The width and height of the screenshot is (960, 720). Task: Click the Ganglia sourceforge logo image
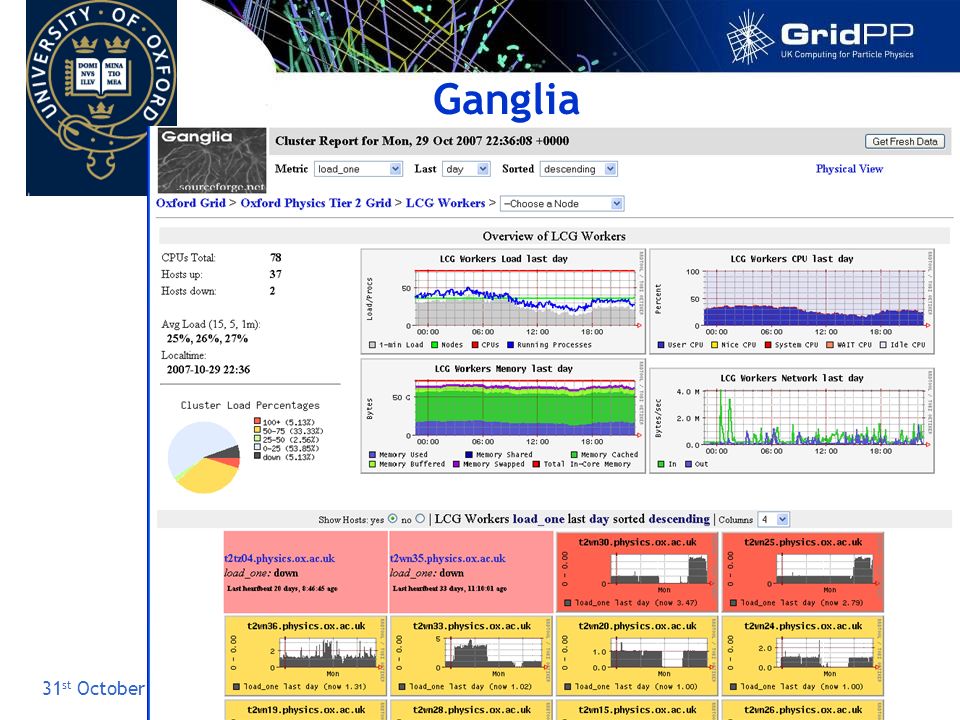coord(212,160)
